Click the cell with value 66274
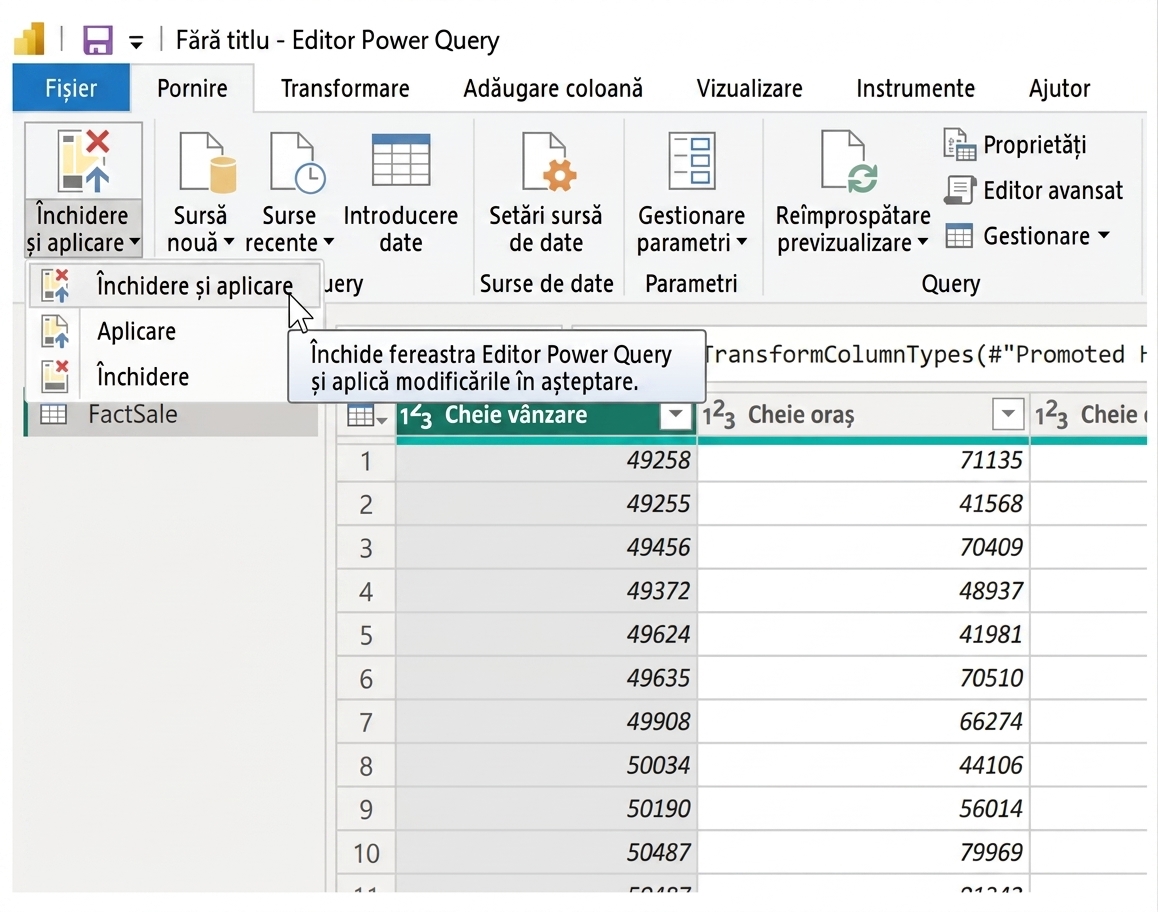Screen dimensions: 1158x912 click(863, 722)
